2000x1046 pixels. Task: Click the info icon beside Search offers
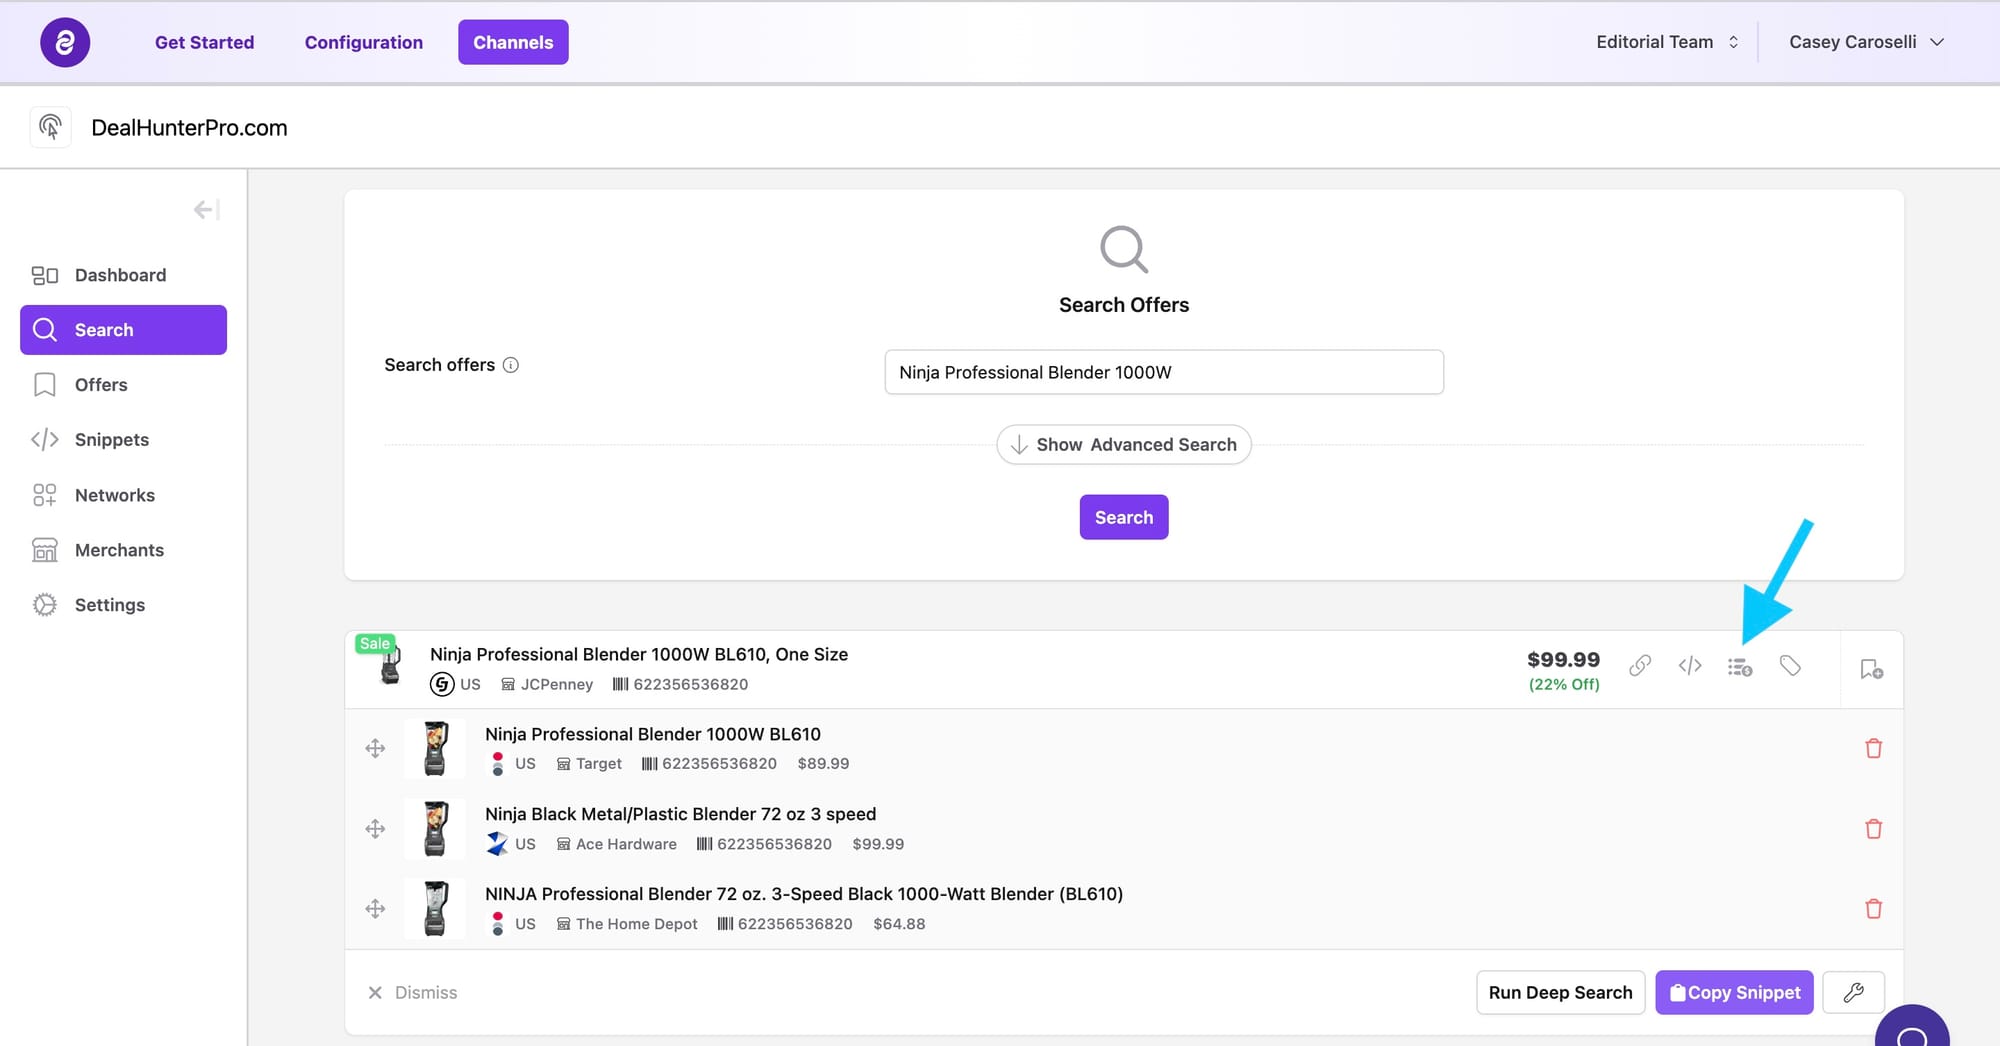[511, 365]
